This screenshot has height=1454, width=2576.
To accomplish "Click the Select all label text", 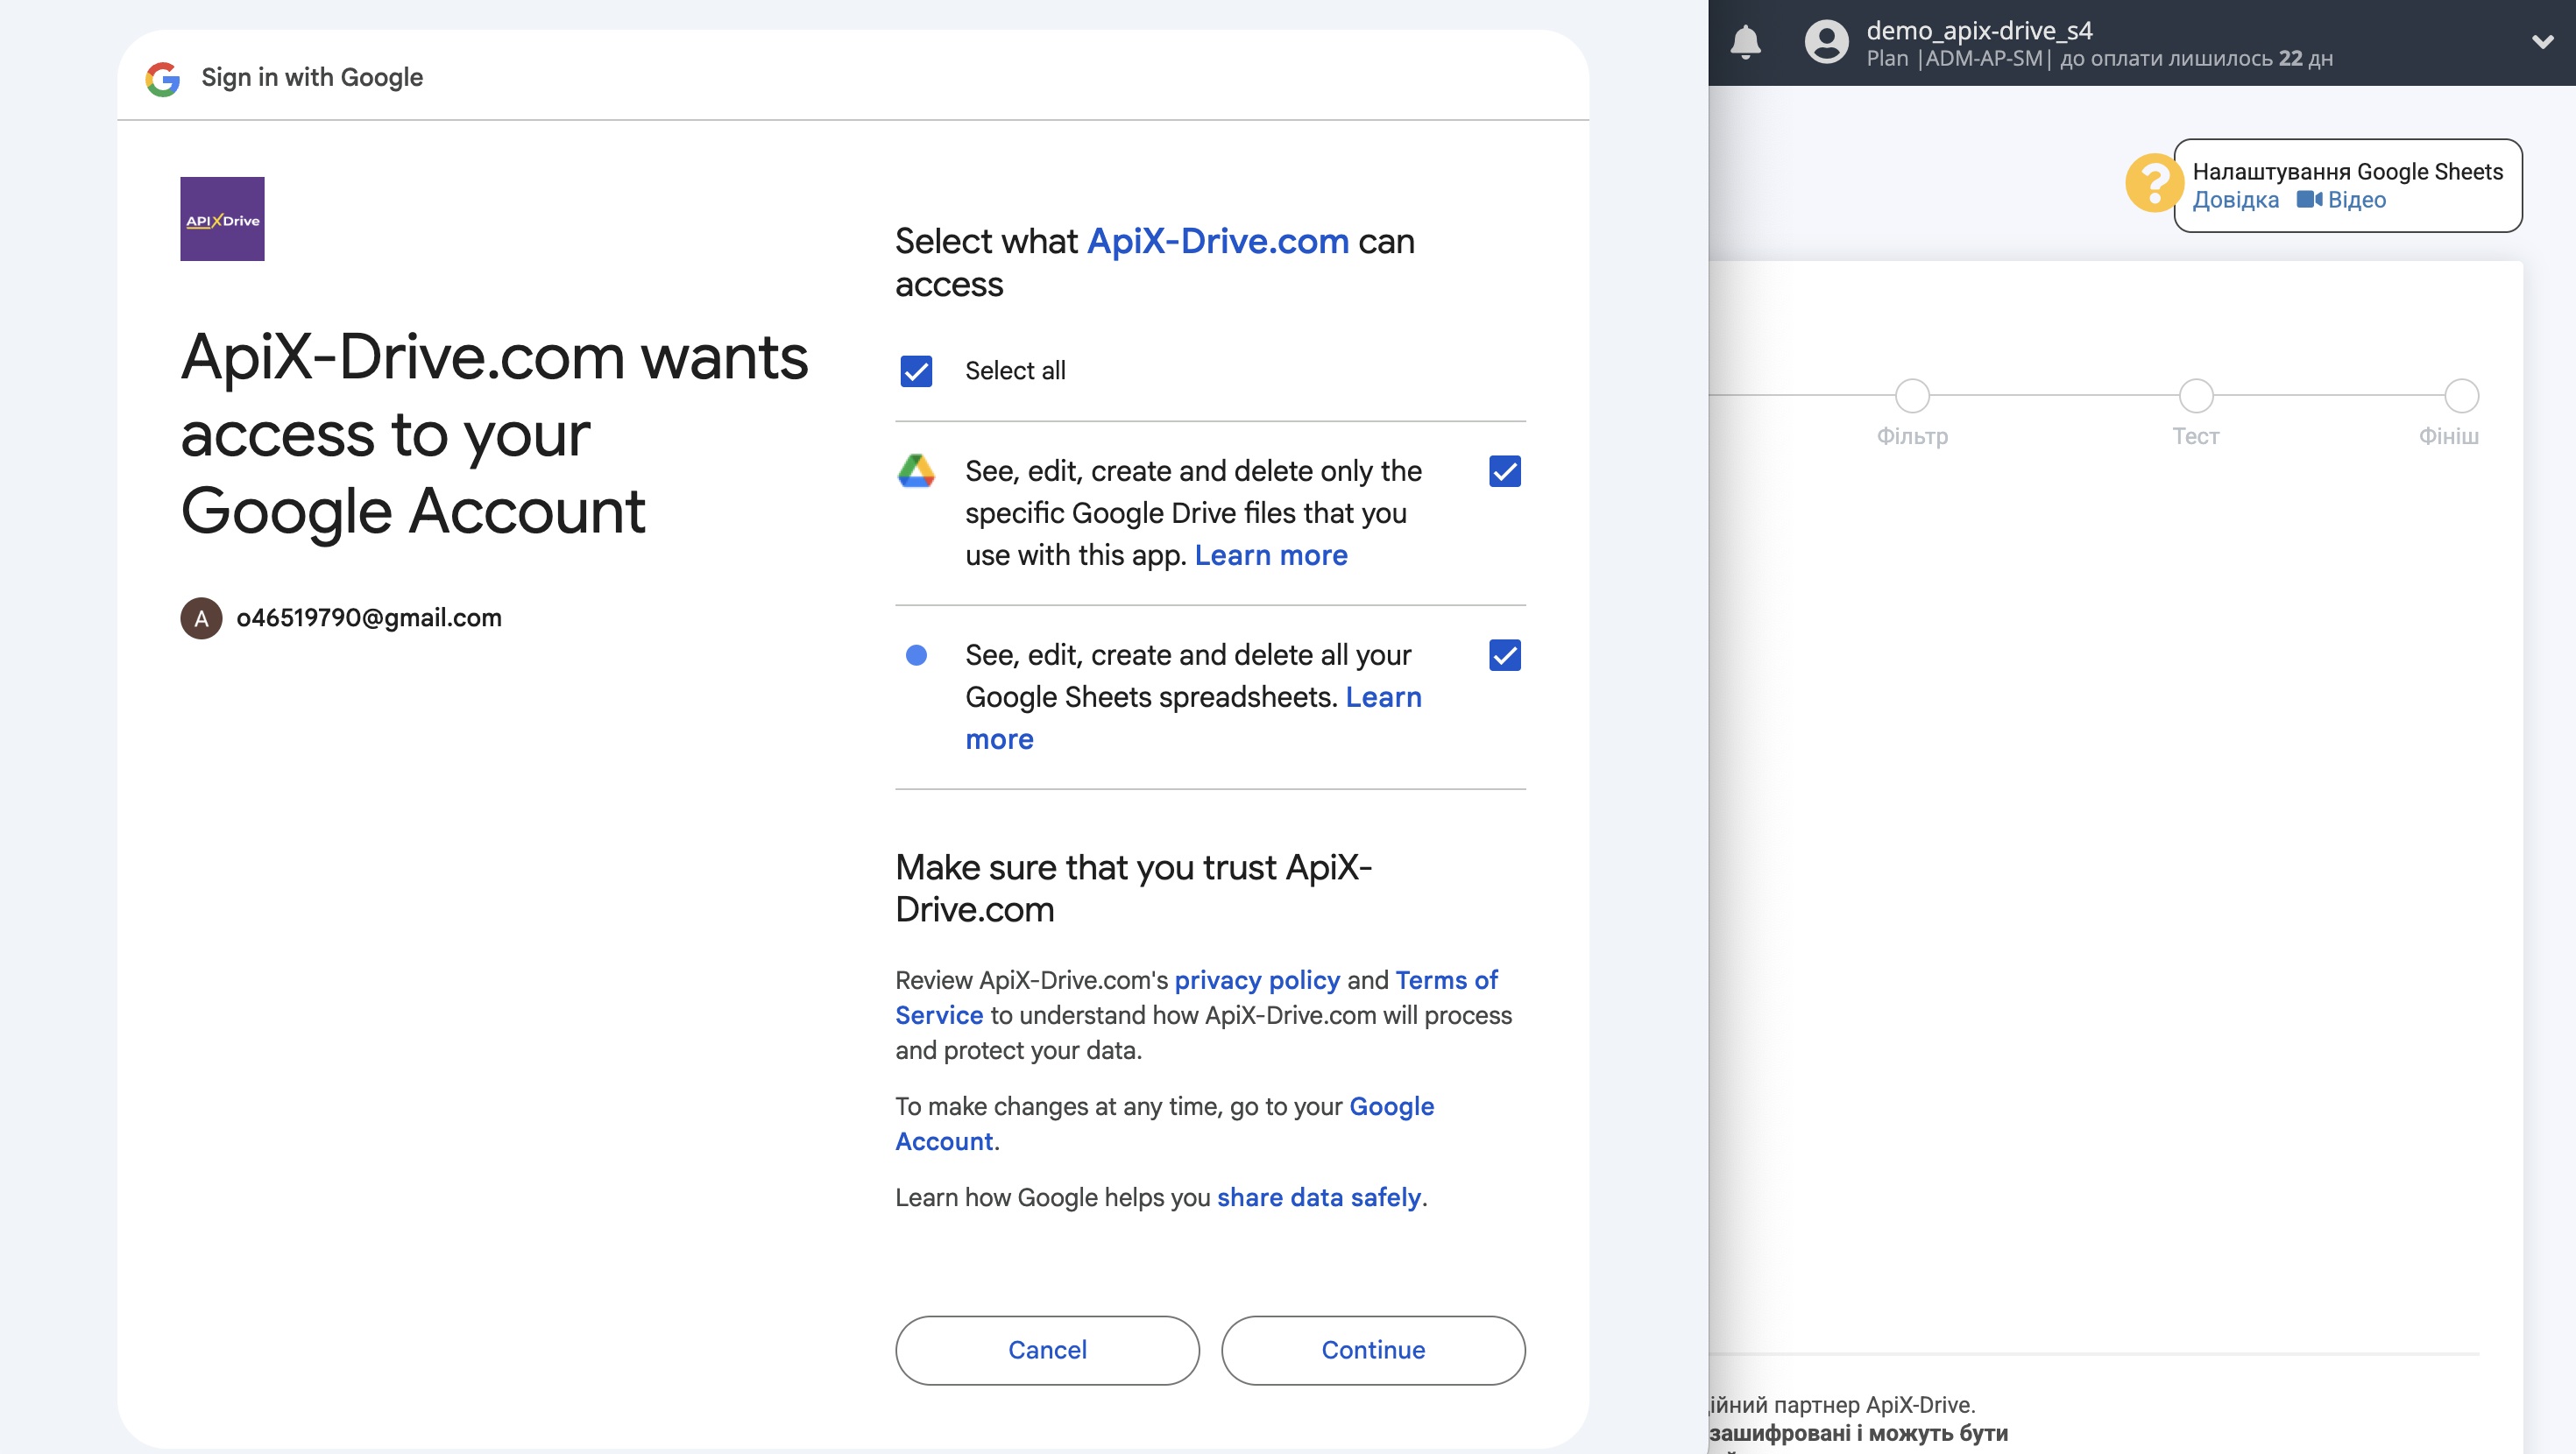I will click(x=1015, y=371).
